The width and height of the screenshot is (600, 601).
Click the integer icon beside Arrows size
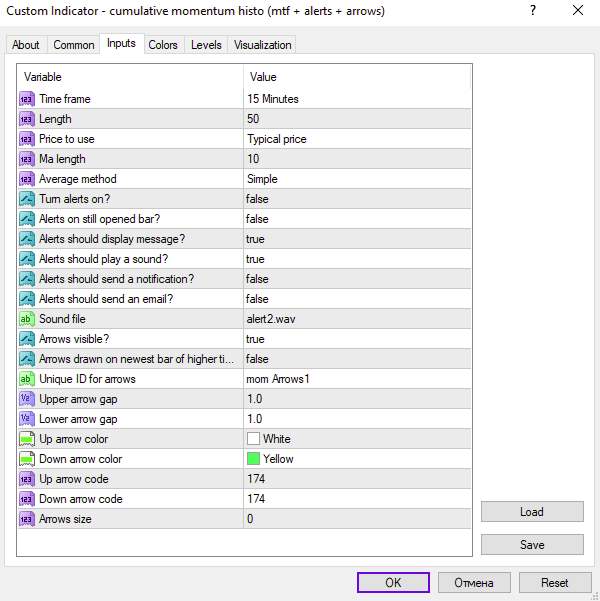pos(27,519)
